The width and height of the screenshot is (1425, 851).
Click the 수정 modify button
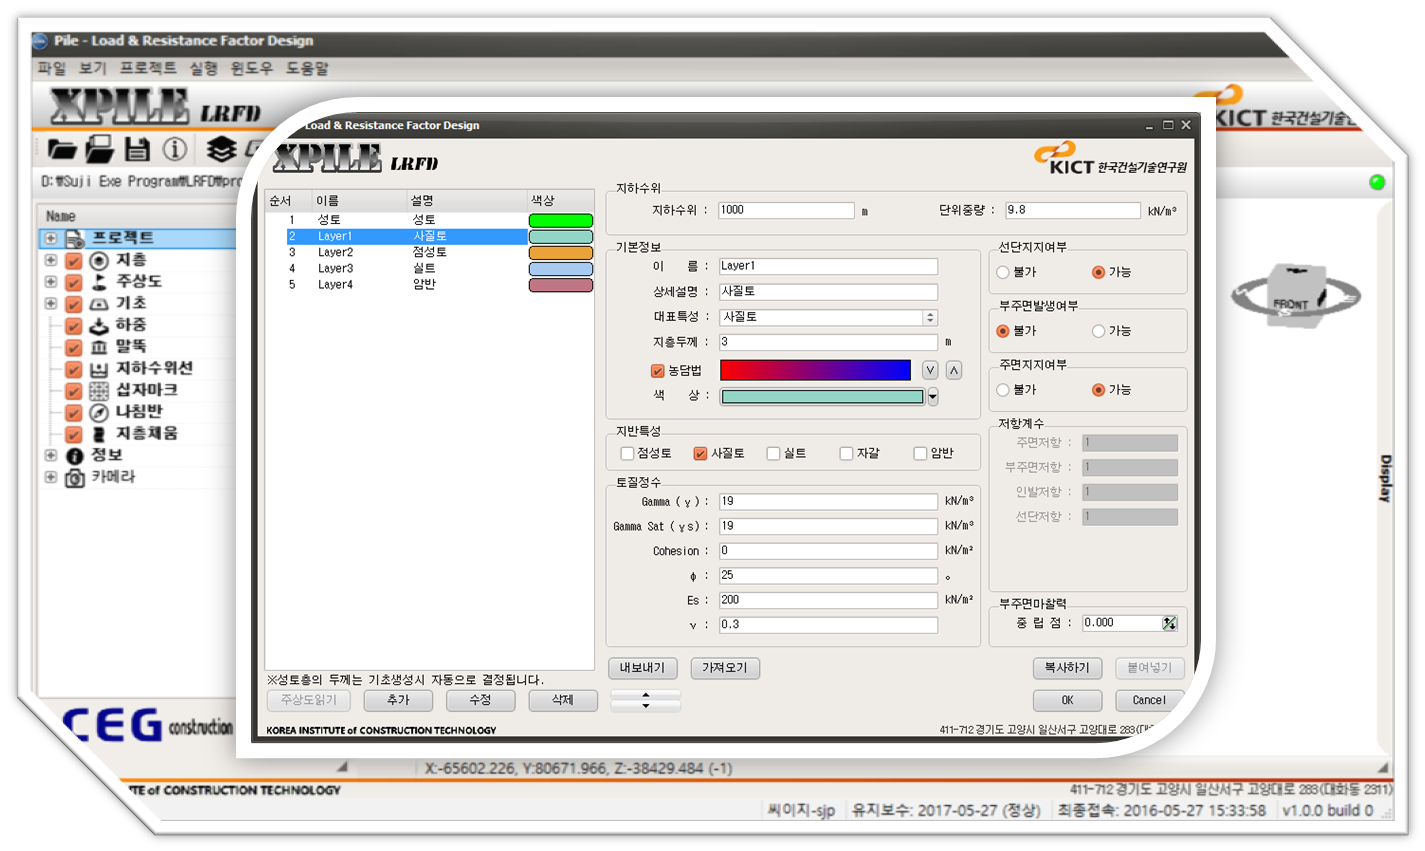pos(480,700)
